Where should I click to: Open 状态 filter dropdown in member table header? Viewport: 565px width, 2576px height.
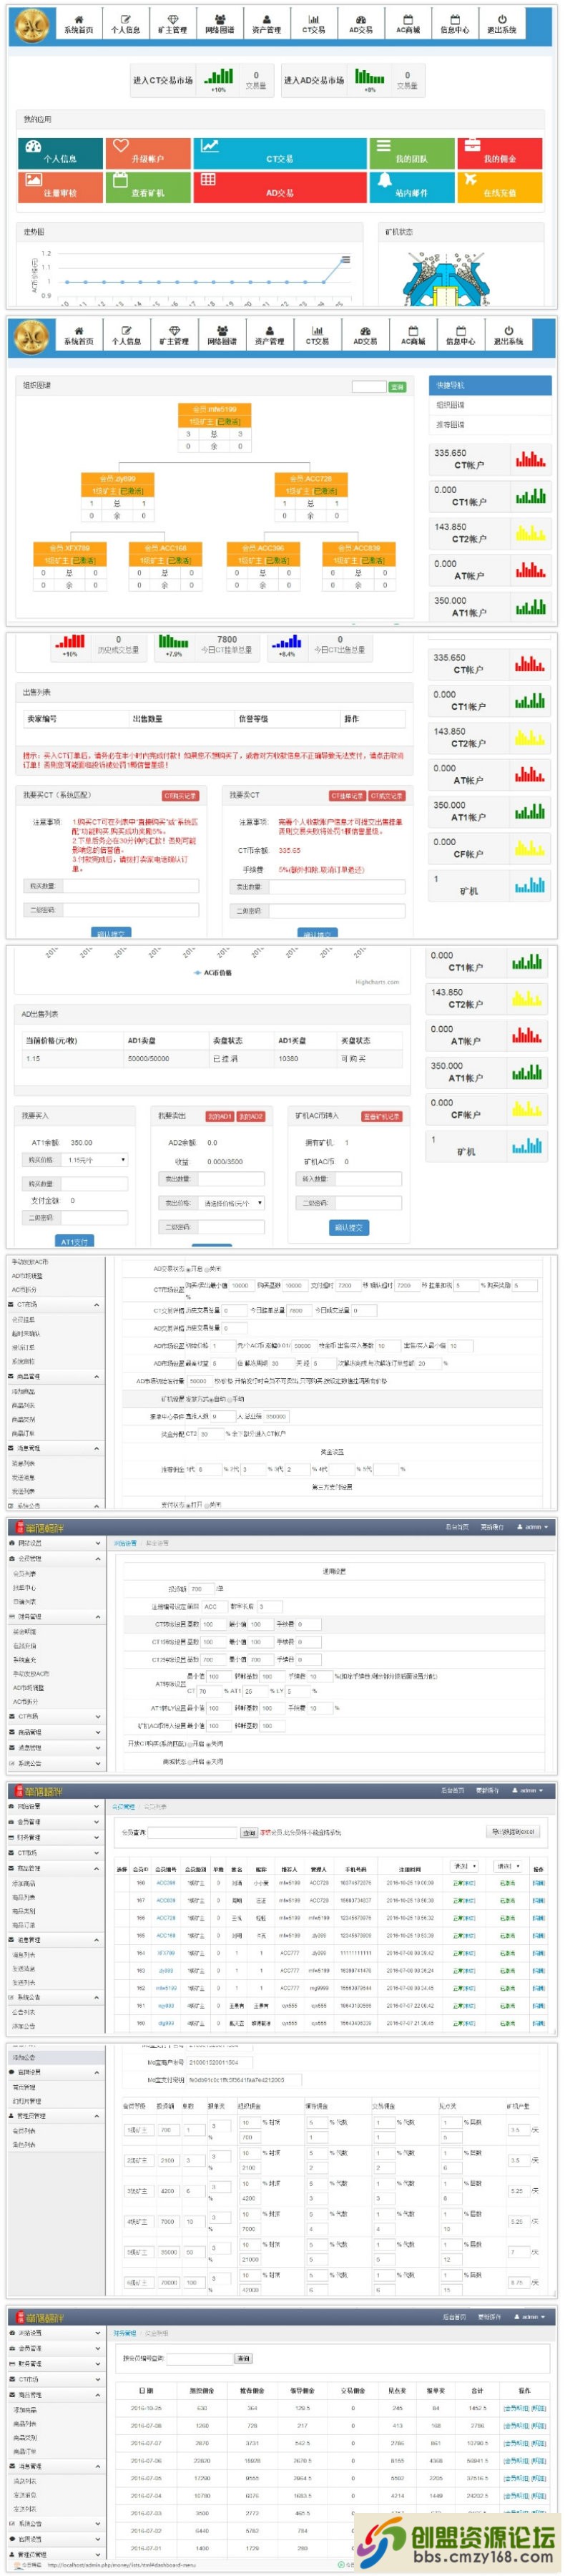[x=465, y=1866]
